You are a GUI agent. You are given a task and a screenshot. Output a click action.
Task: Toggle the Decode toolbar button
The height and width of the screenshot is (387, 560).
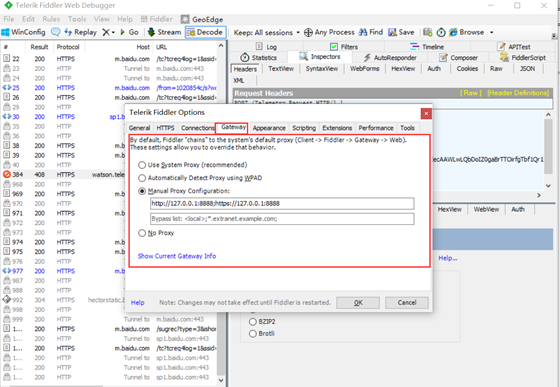click(205, 32)
